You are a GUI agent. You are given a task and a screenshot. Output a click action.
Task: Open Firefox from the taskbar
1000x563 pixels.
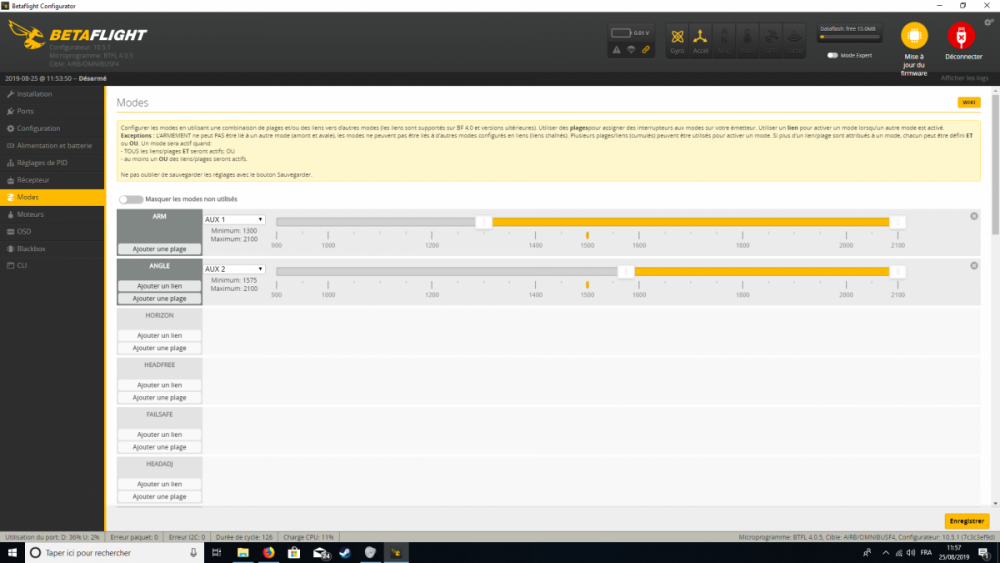(x=268, y=553)
